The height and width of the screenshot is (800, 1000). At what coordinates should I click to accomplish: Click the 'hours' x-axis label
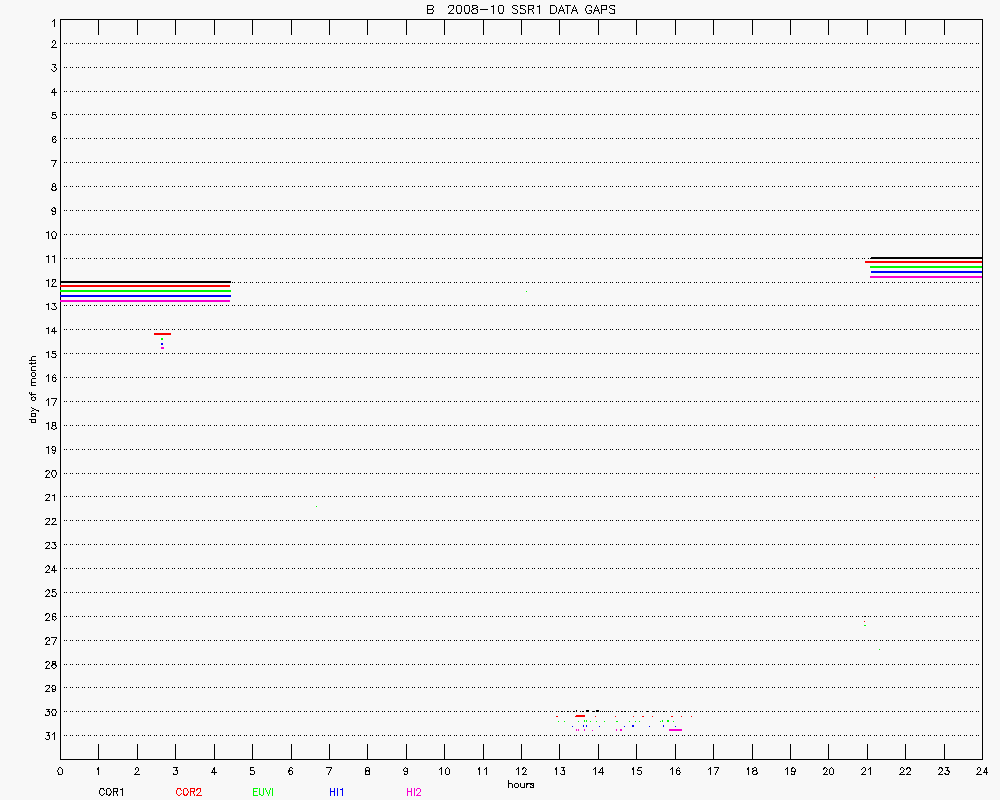click(520, 784)
